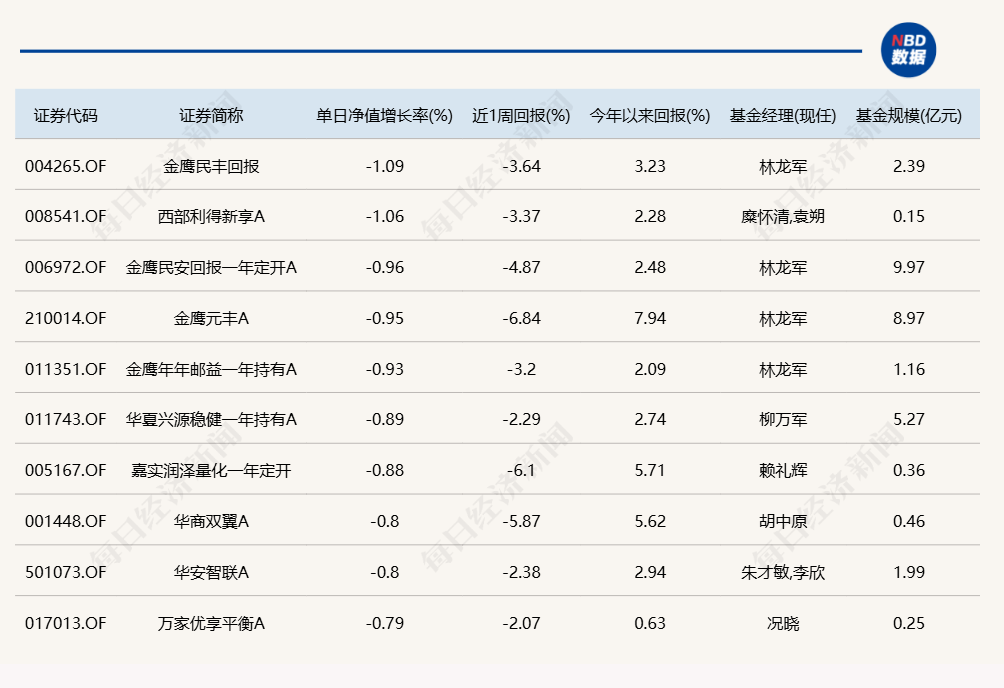
Task: Click weekly return value -4.87
Action: coord(521,267)
